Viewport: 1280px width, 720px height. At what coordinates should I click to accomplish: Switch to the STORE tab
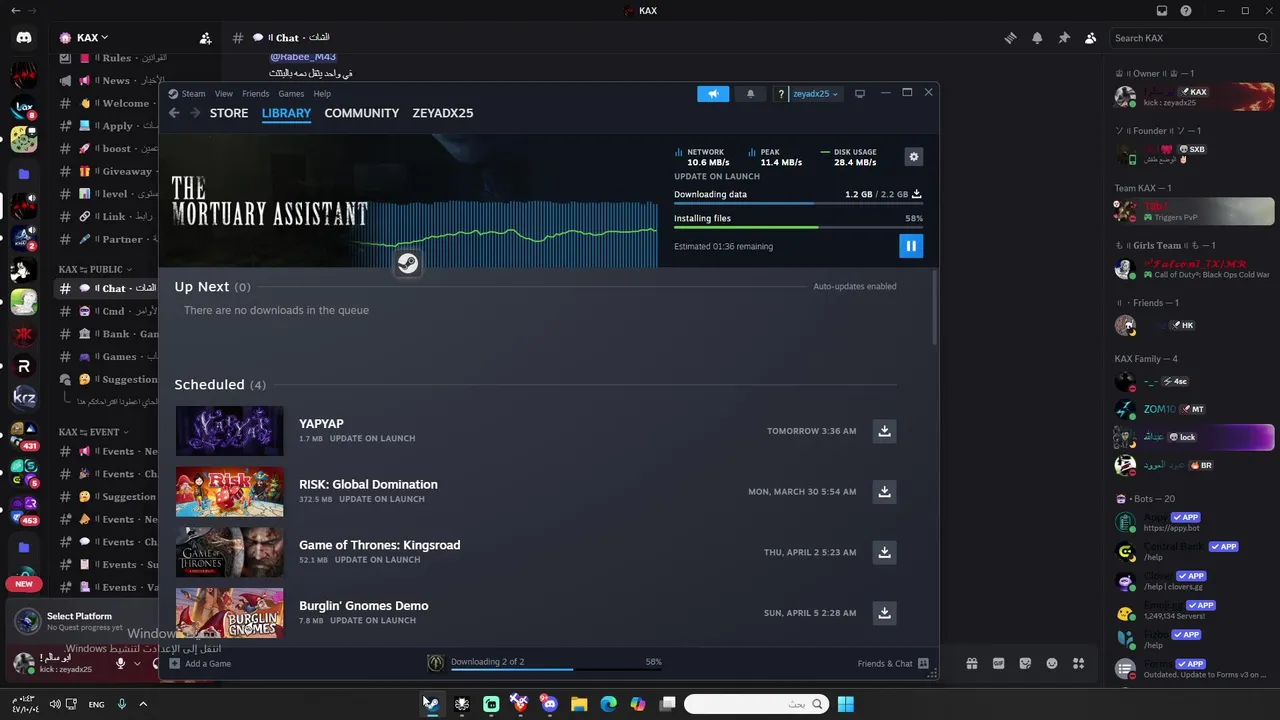pyautogui.click(x=229, y=113)
